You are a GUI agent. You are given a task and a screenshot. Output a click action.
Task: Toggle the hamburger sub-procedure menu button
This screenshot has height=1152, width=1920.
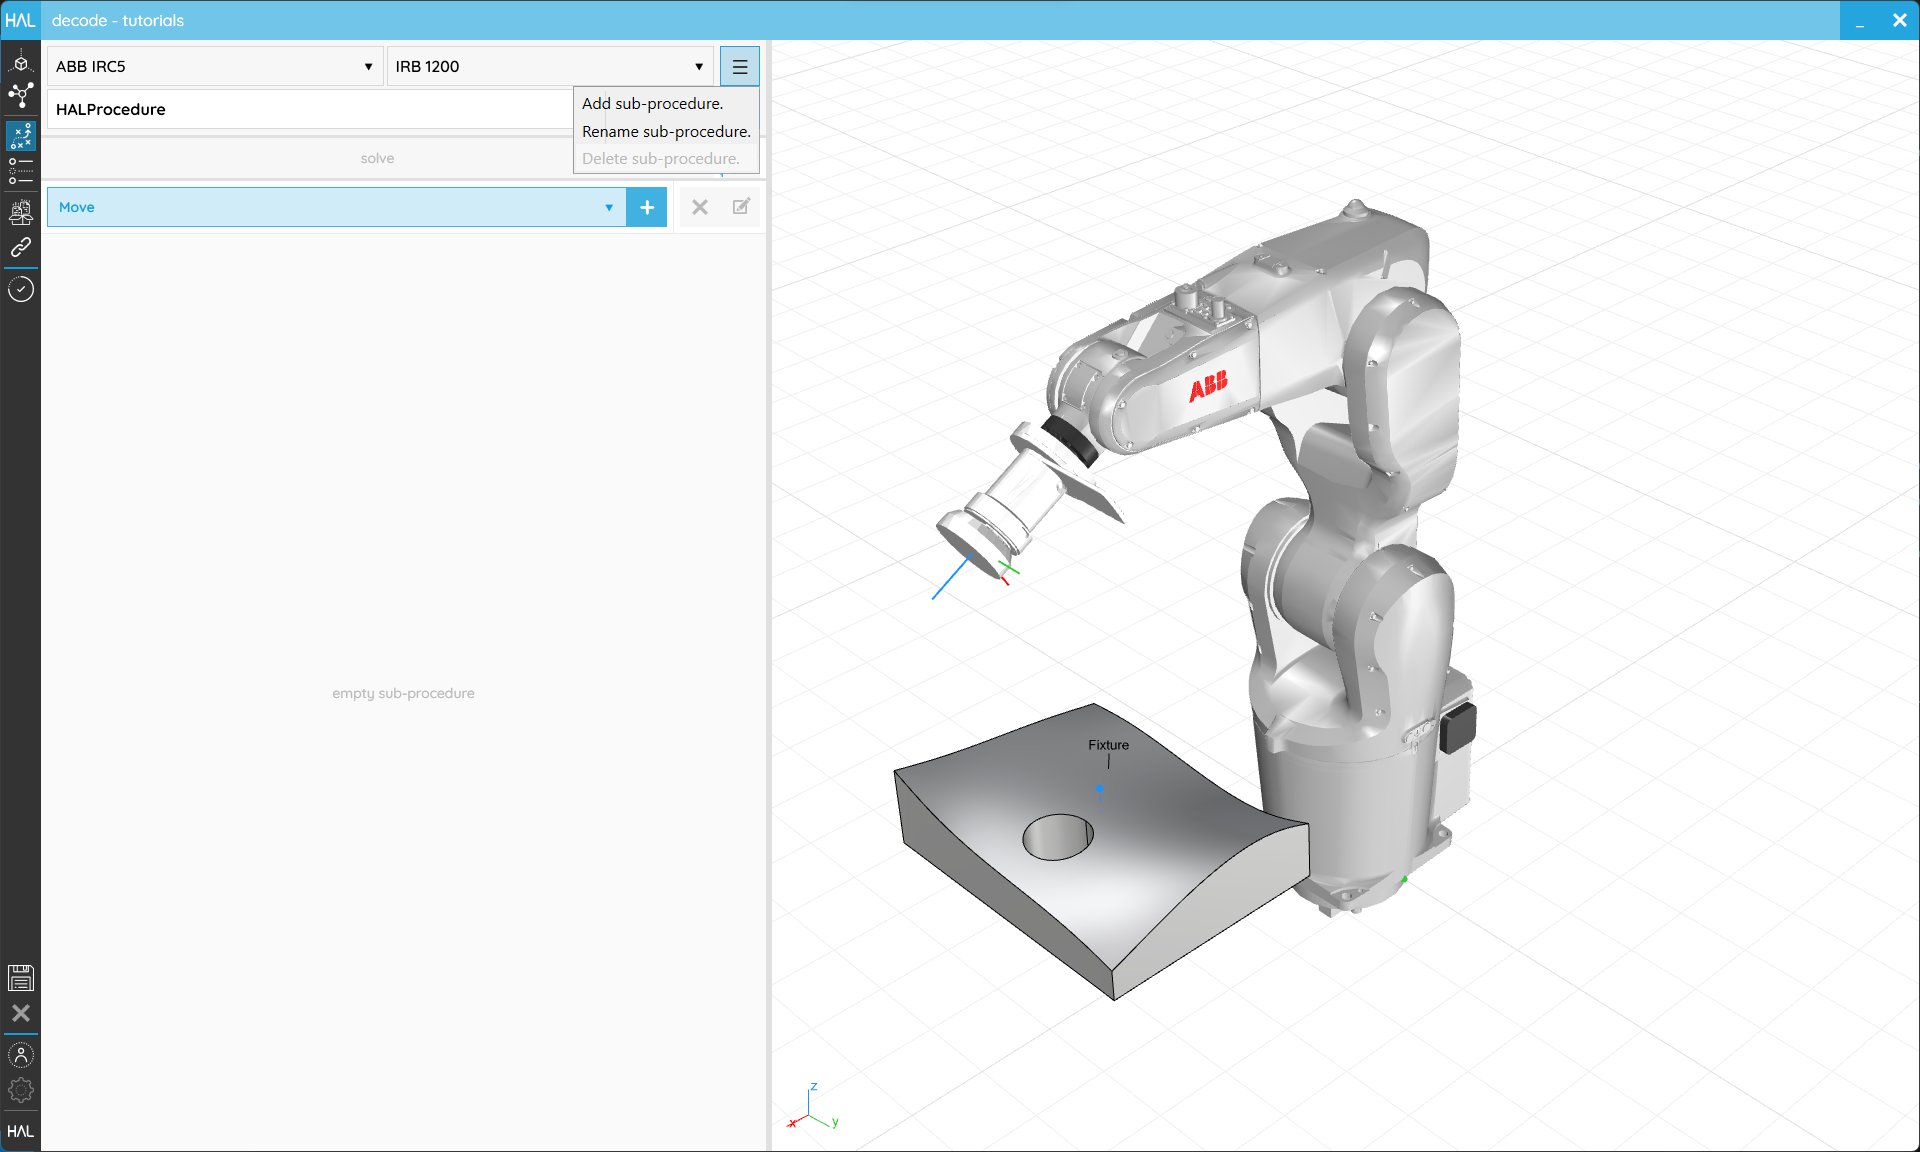click(x=739, y=67)
